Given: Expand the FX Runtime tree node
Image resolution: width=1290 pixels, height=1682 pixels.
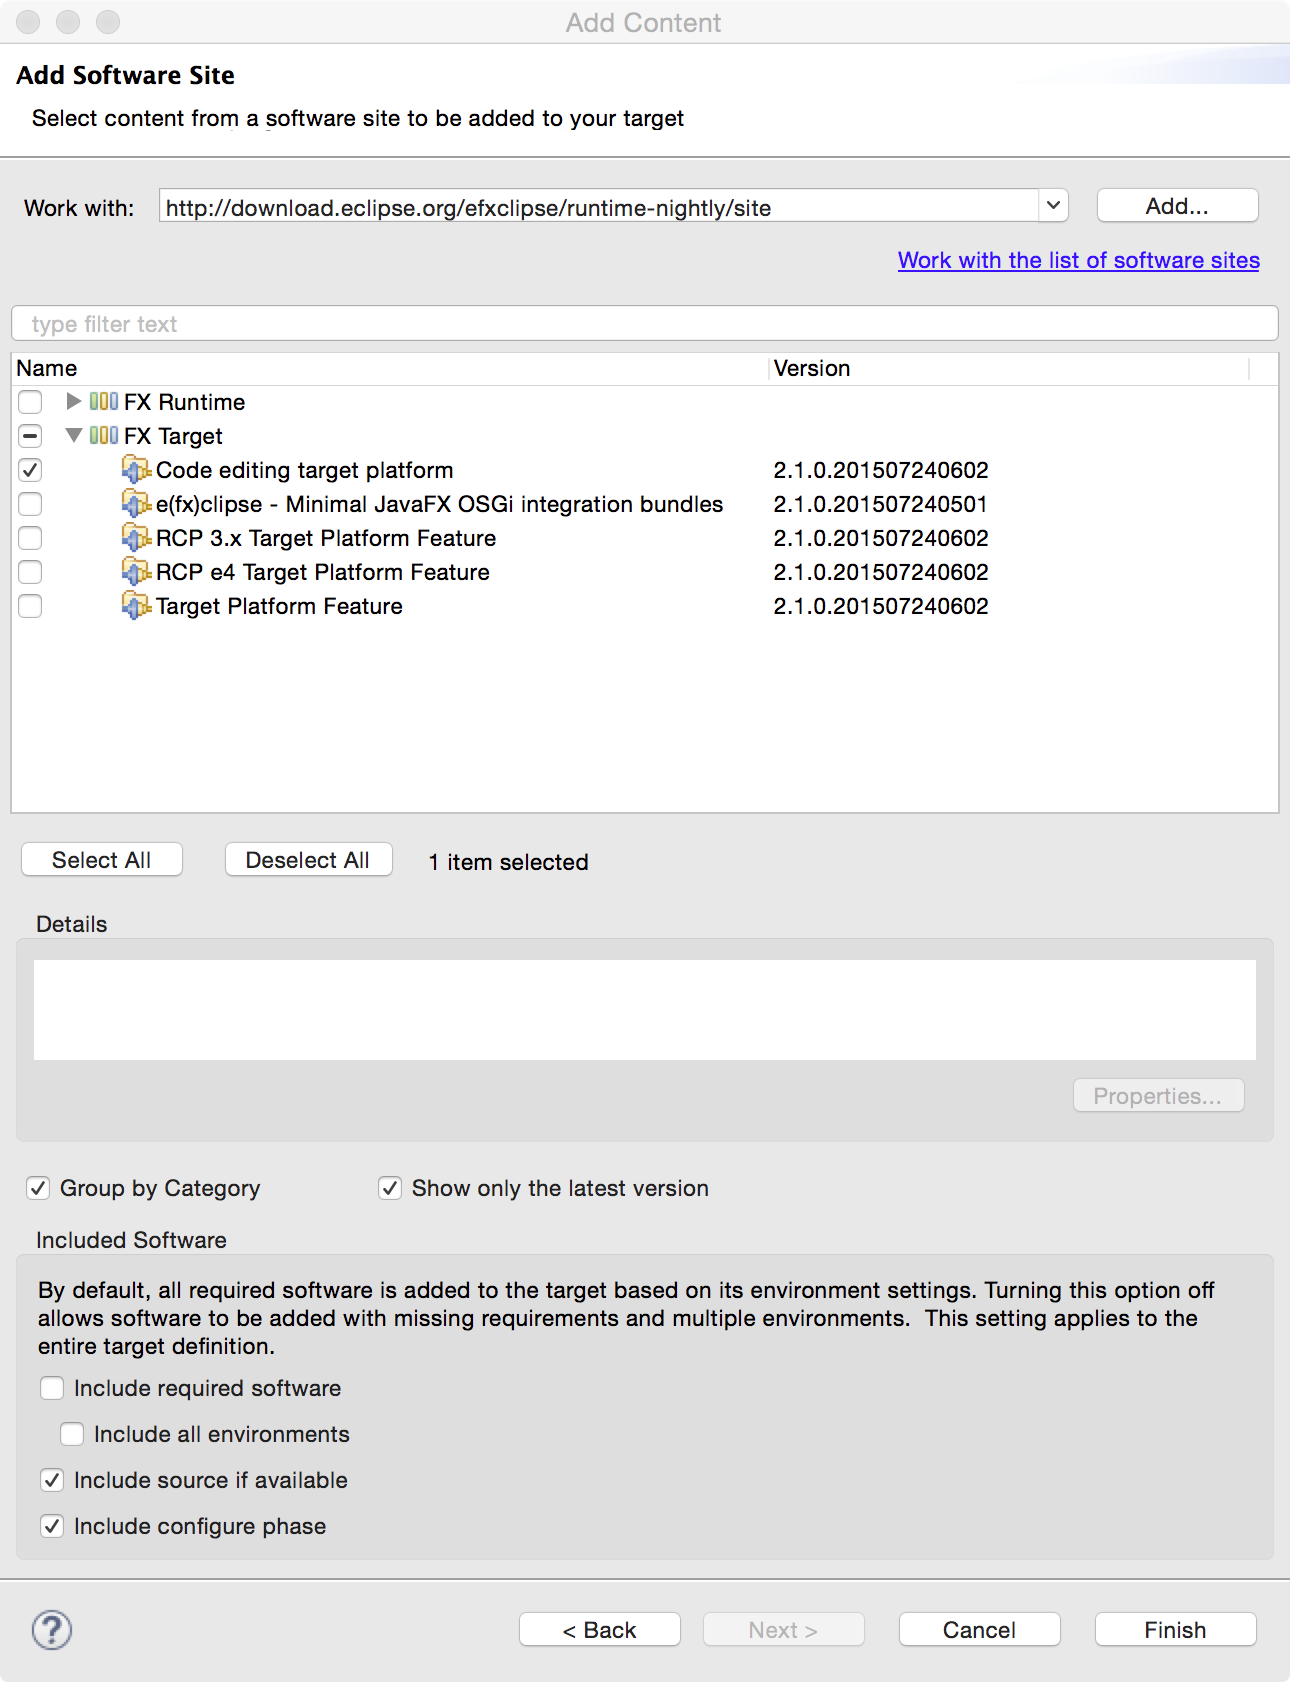Looking at the screenshot, I should [x=73, y=402].
